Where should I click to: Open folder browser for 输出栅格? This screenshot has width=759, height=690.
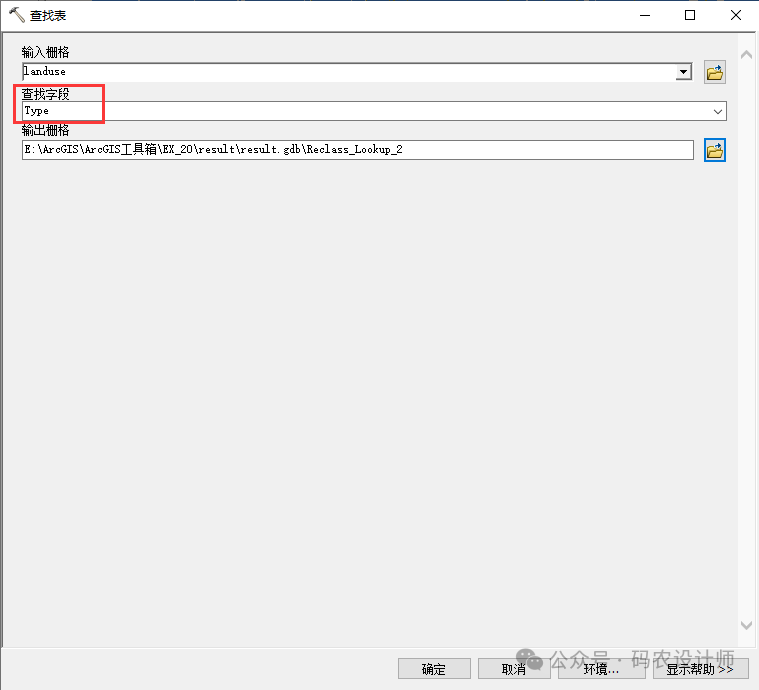[714, 150]
